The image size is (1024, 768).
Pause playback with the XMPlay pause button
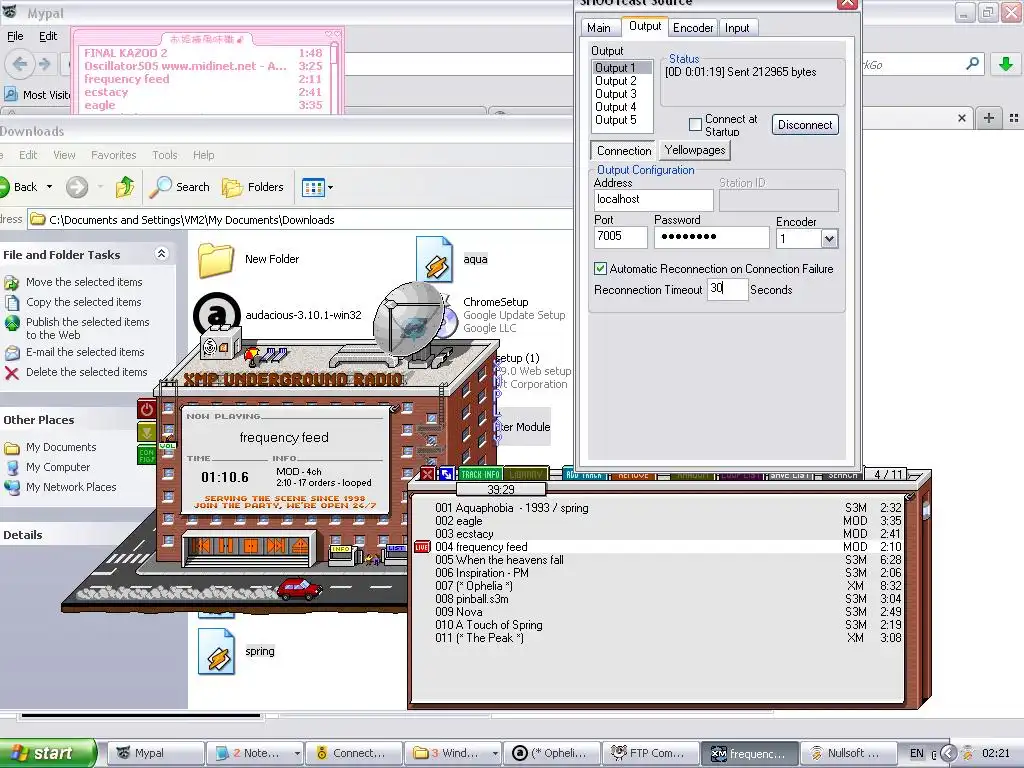click(x=225, y=545)
